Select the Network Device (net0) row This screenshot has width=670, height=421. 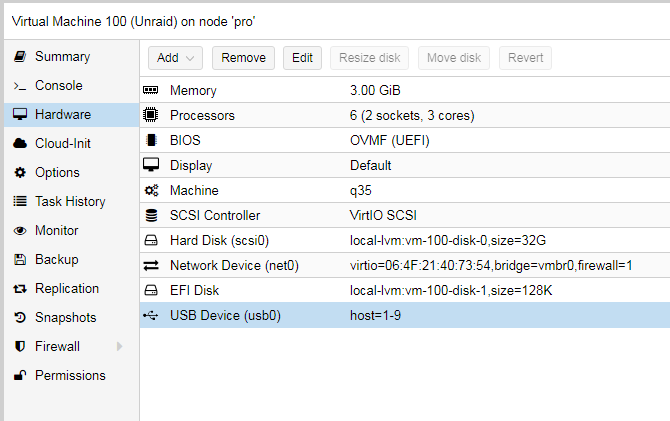pos(405,265)
